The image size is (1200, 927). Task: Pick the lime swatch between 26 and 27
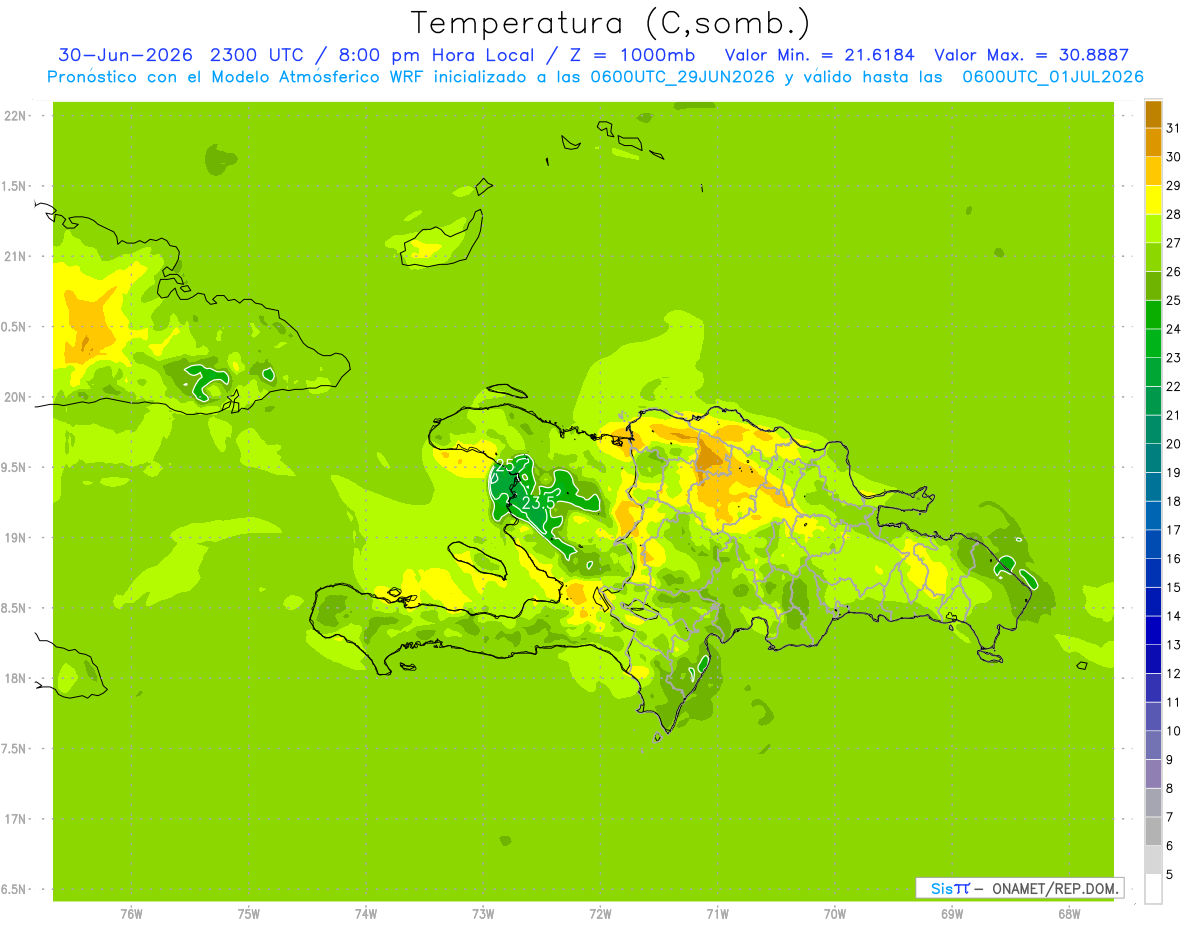[1153, 257]
